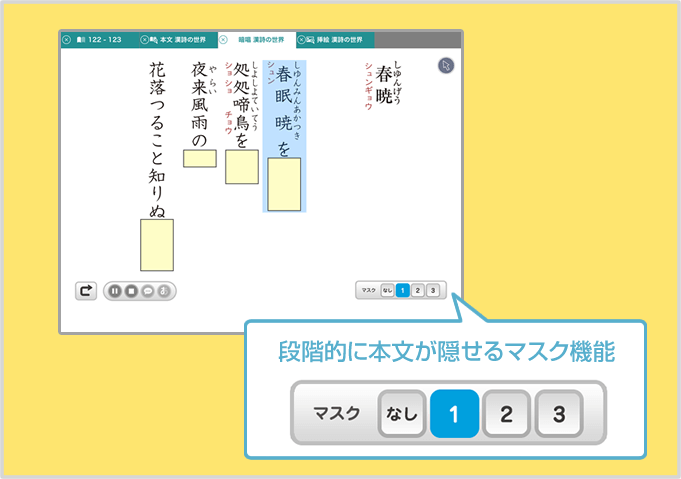Select mask level 2 in the small app toolbar
This screenshot has width=681, height=479.
[418, 290]
